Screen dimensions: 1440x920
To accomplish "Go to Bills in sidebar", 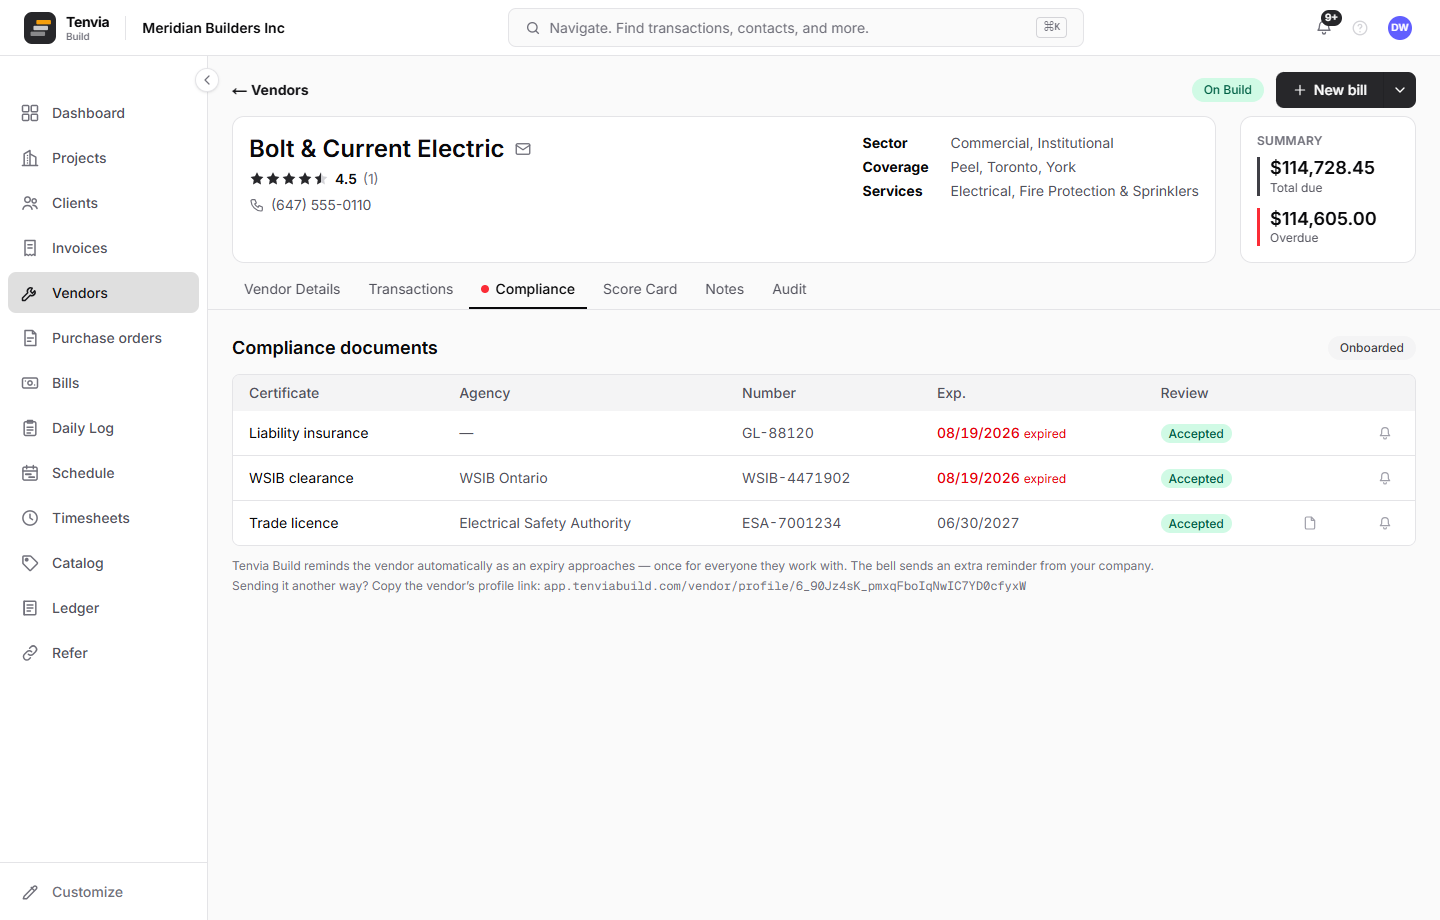I will tap(103, 383).
